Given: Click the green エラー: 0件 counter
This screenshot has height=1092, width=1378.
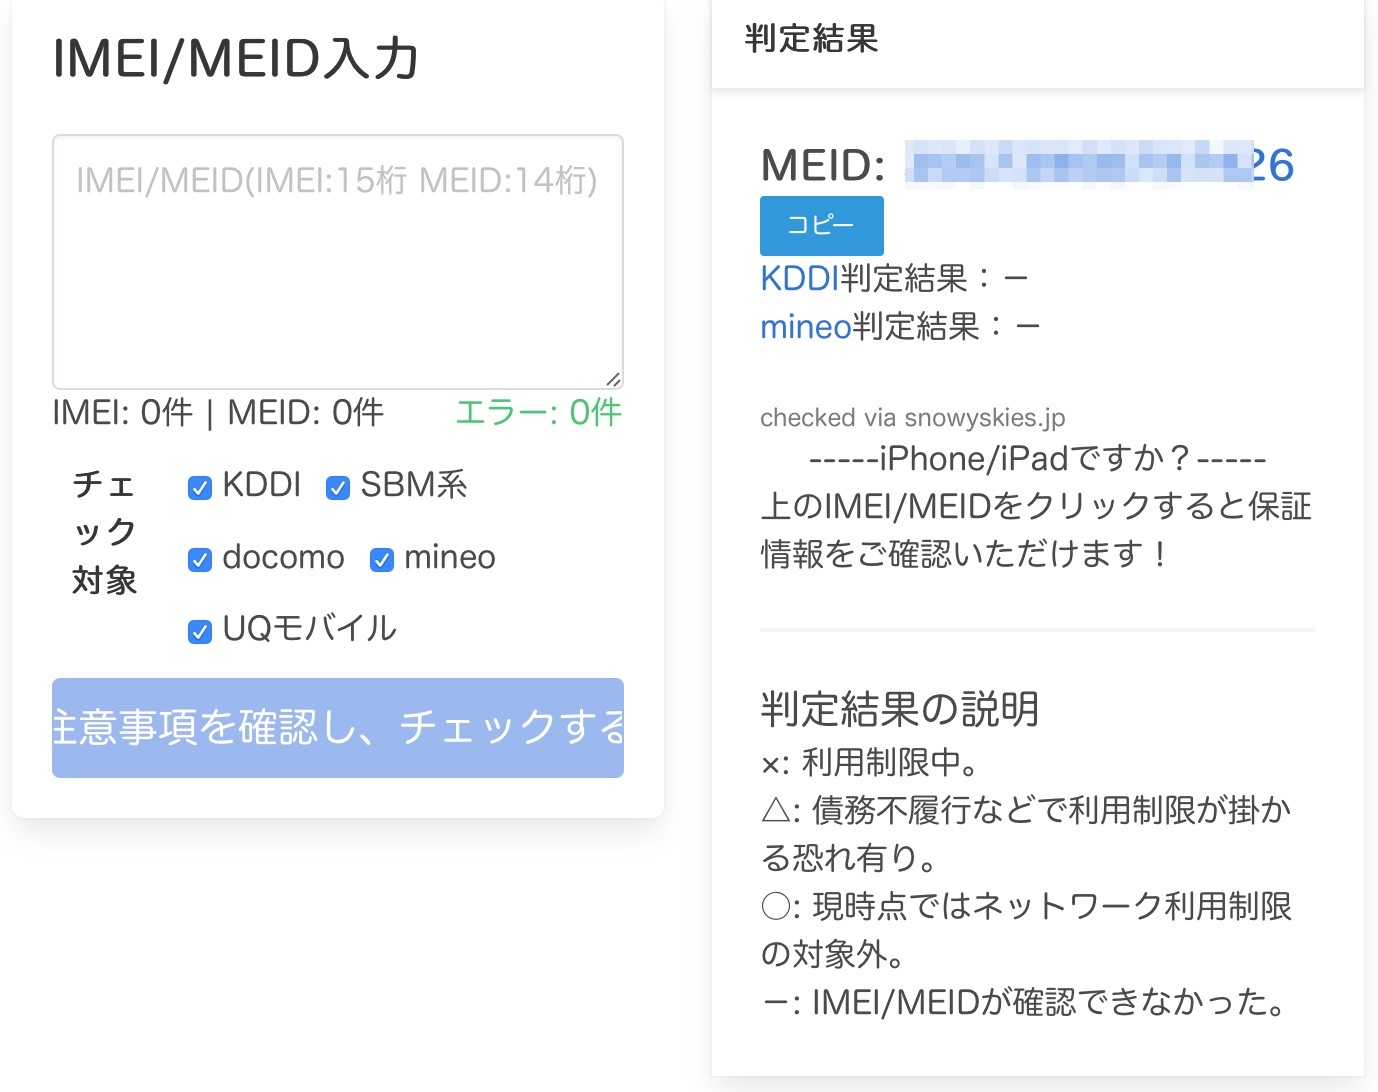Looking at the screenshot, I should pos(538,412).
